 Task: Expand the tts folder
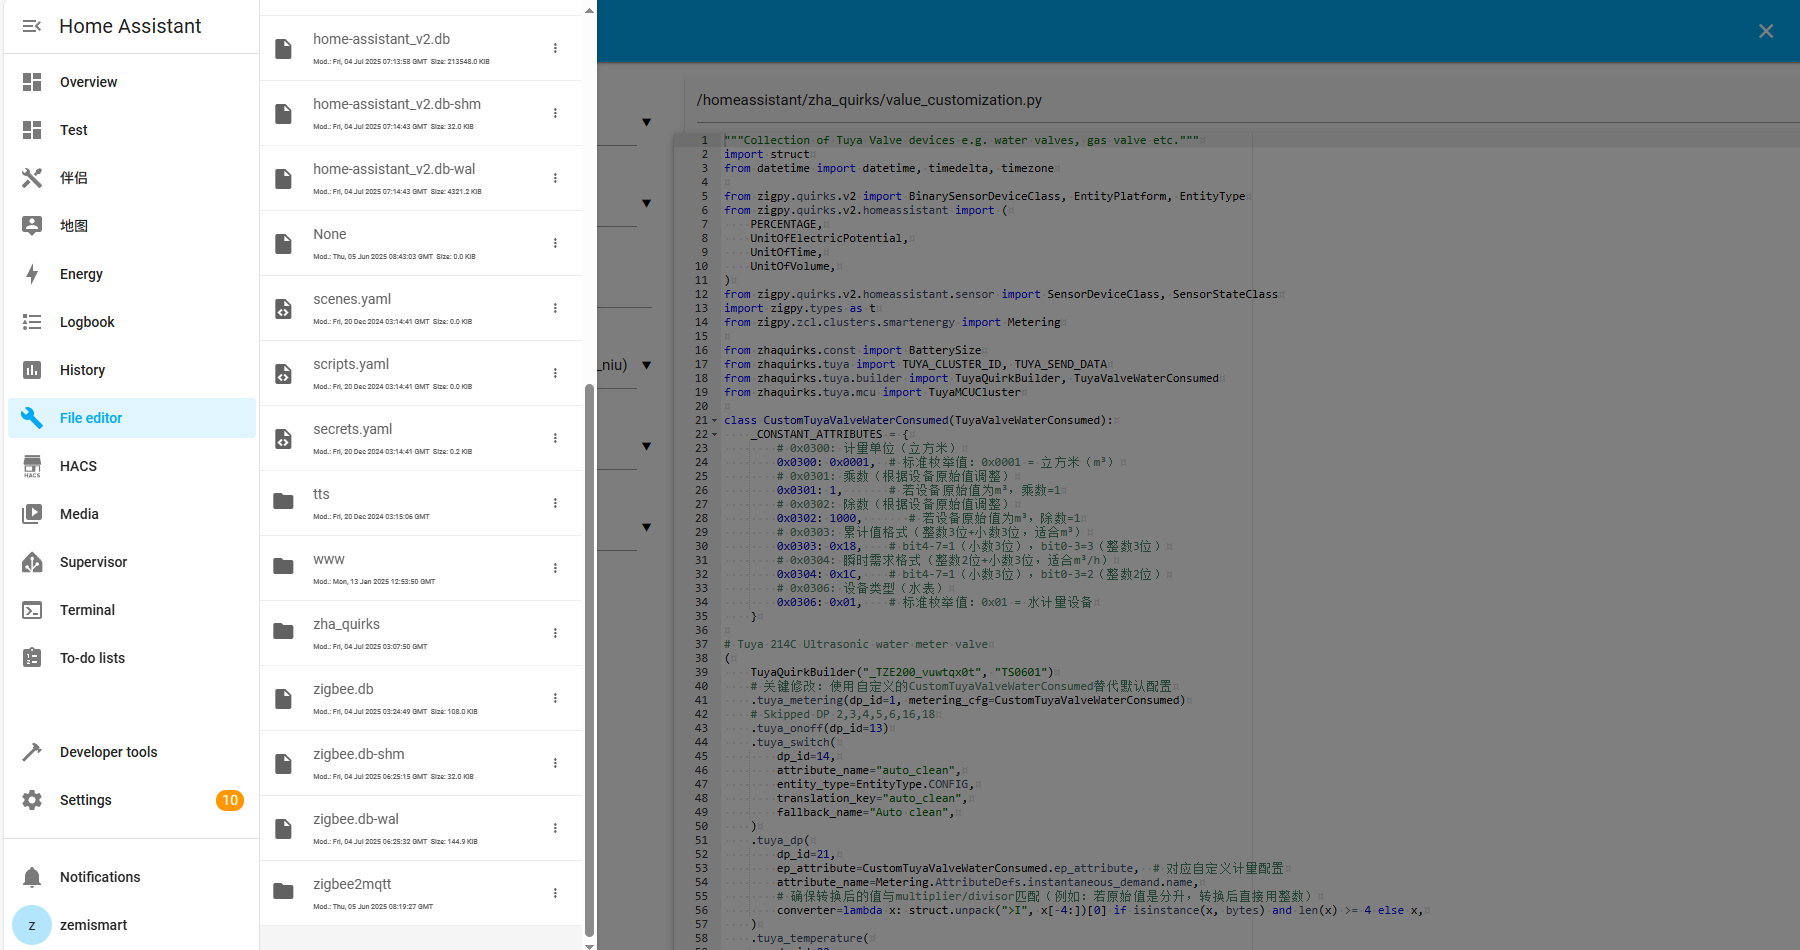(x=321, y=494)
